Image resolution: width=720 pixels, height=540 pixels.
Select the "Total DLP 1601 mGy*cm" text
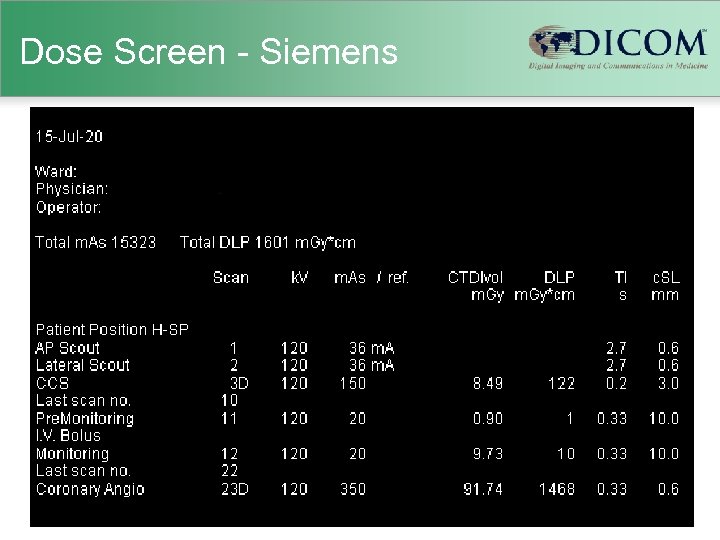(x=268, y=242)
